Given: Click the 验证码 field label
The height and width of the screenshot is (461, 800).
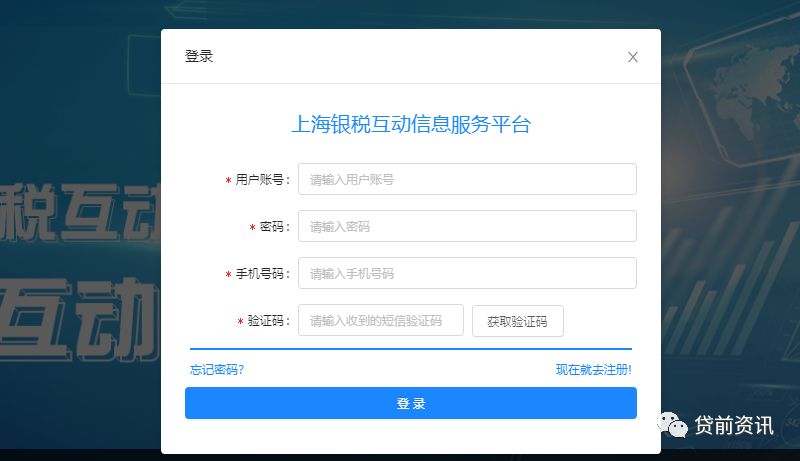Looking at the screenshot, I should click(268, 321).
